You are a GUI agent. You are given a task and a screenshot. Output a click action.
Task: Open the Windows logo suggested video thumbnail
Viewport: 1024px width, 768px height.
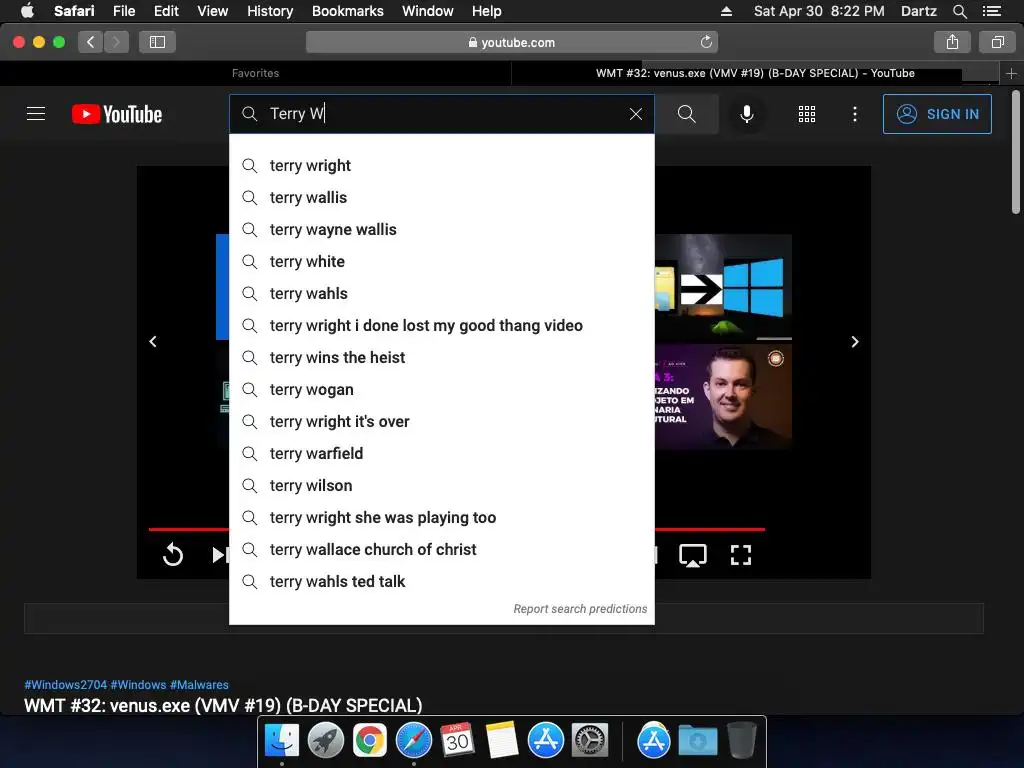click(724, 287)
